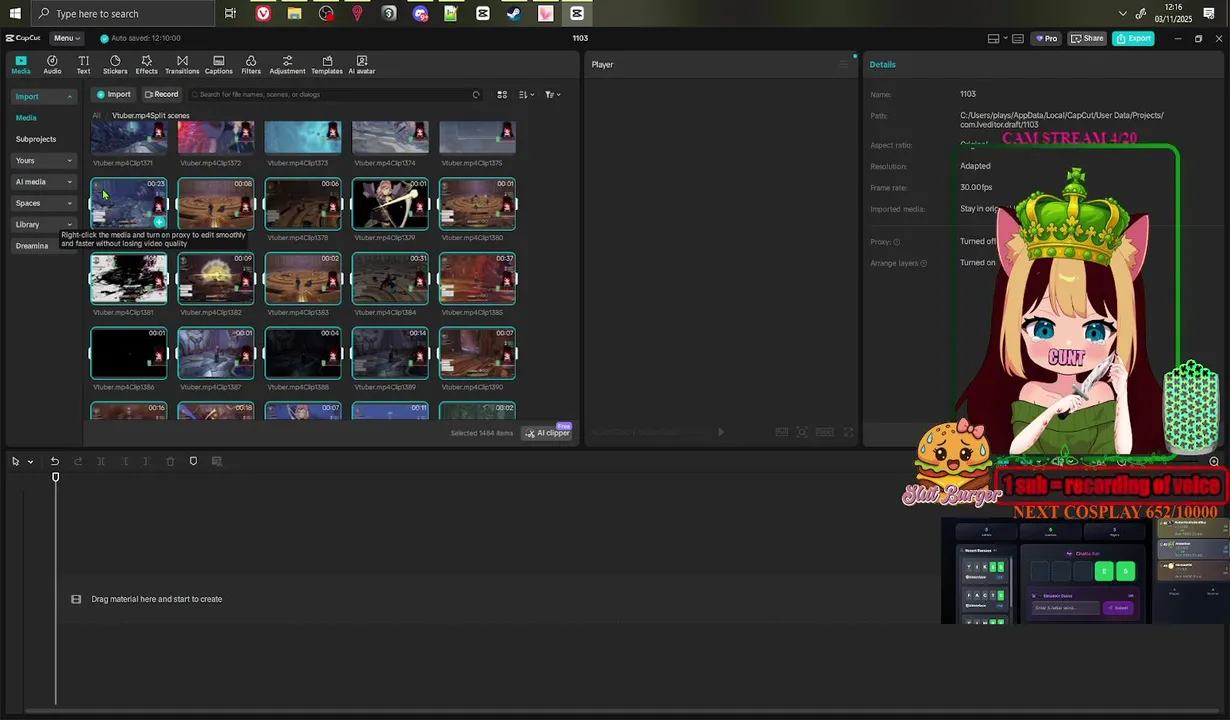Open the Templates panel
Image resolution: width=1230 pixels, height=720 pixels.
coord(327,65)
